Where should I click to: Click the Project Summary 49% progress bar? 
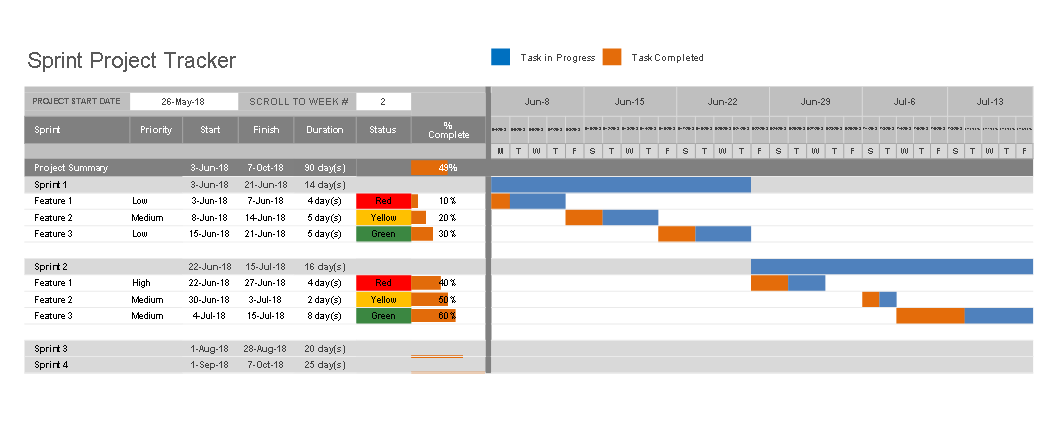[x=430, y=167]
